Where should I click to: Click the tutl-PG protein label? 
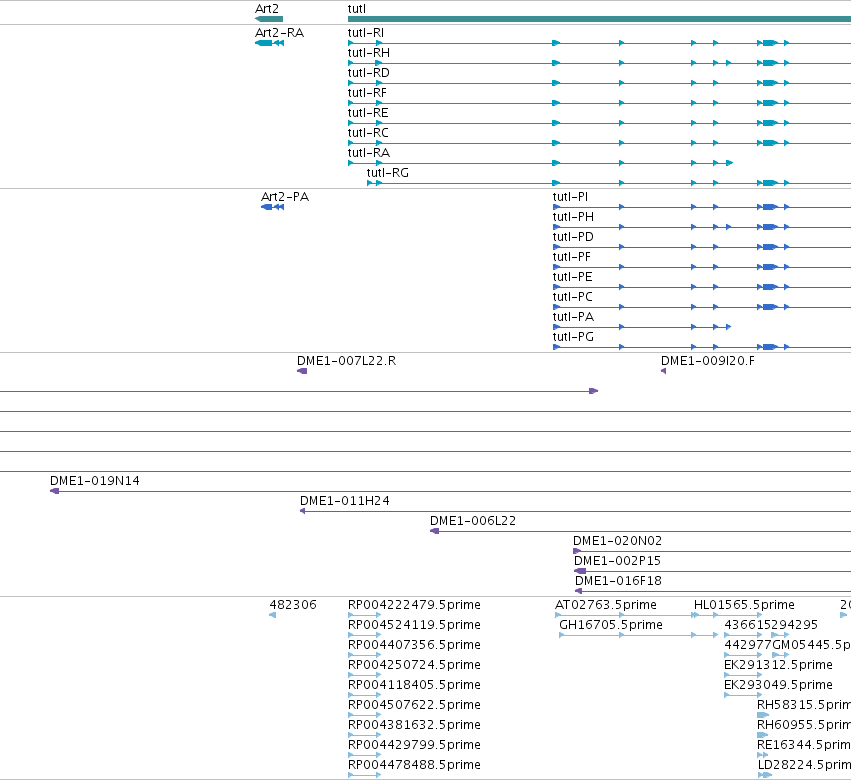click(573, 337)
